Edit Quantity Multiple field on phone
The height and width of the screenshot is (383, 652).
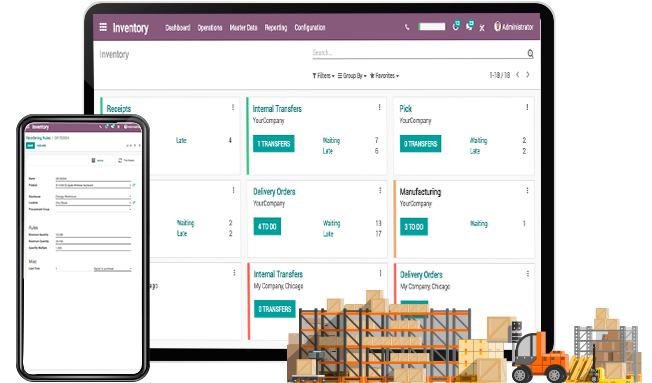tap(93, 248)
